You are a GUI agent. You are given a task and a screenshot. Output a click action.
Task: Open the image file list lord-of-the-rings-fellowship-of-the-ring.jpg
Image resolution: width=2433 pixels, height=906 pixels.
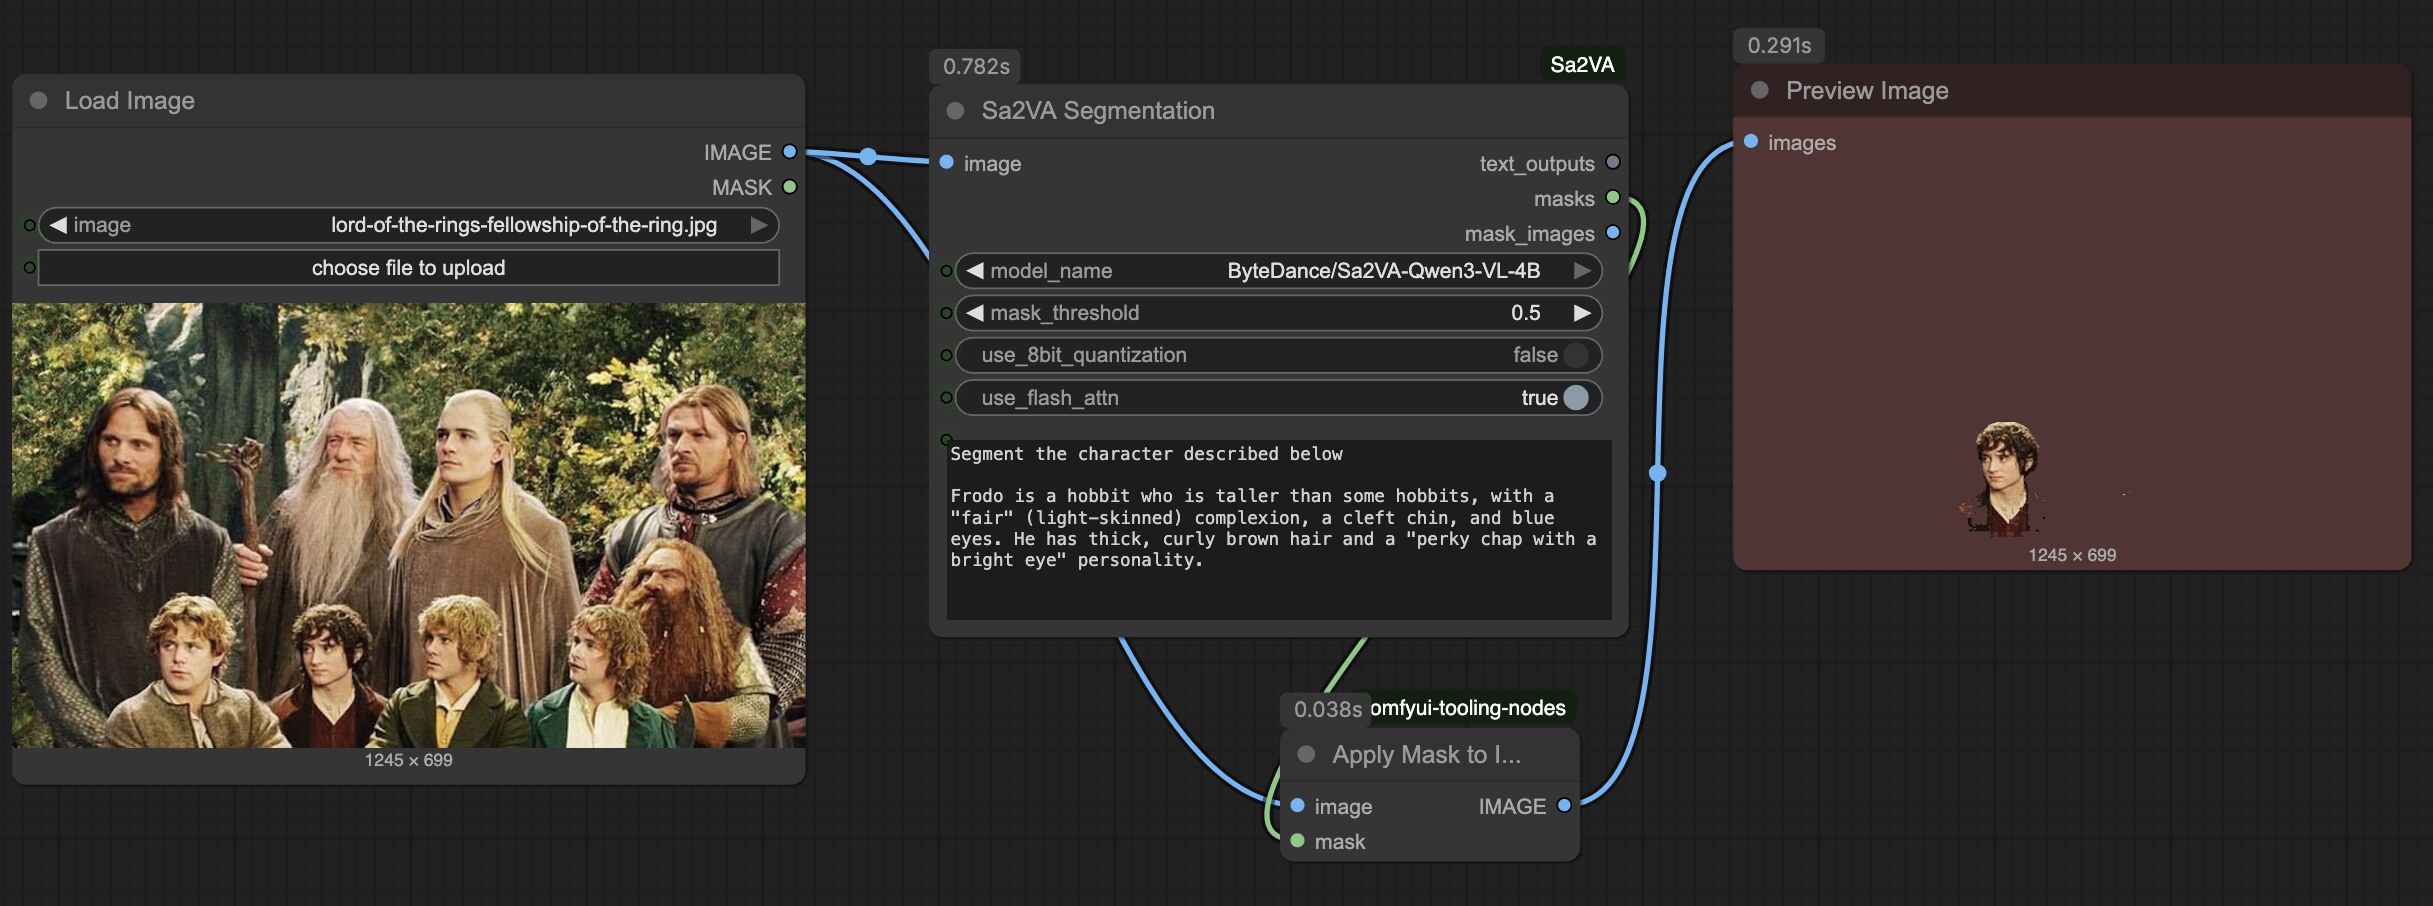pos(524,225)
